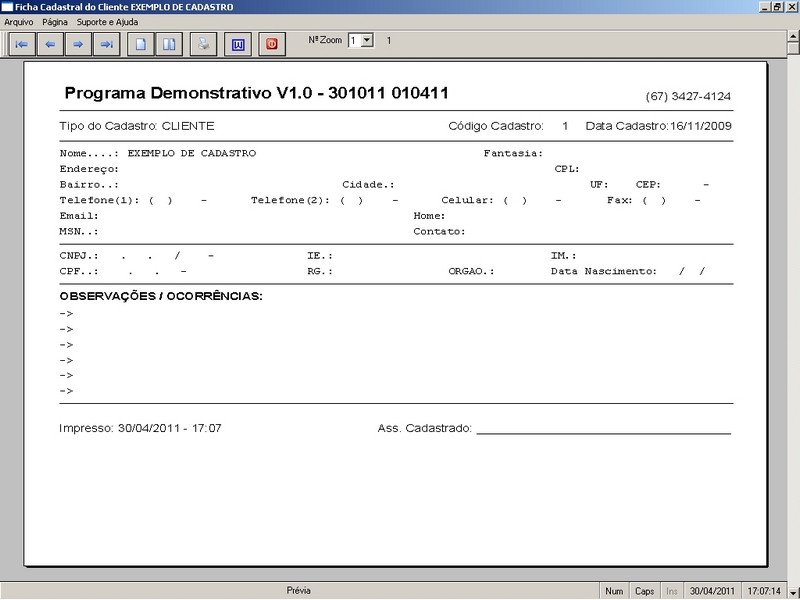The width and height of the screenshot is (800, 600).
Task: Switch to single page view
Action: 141,44
